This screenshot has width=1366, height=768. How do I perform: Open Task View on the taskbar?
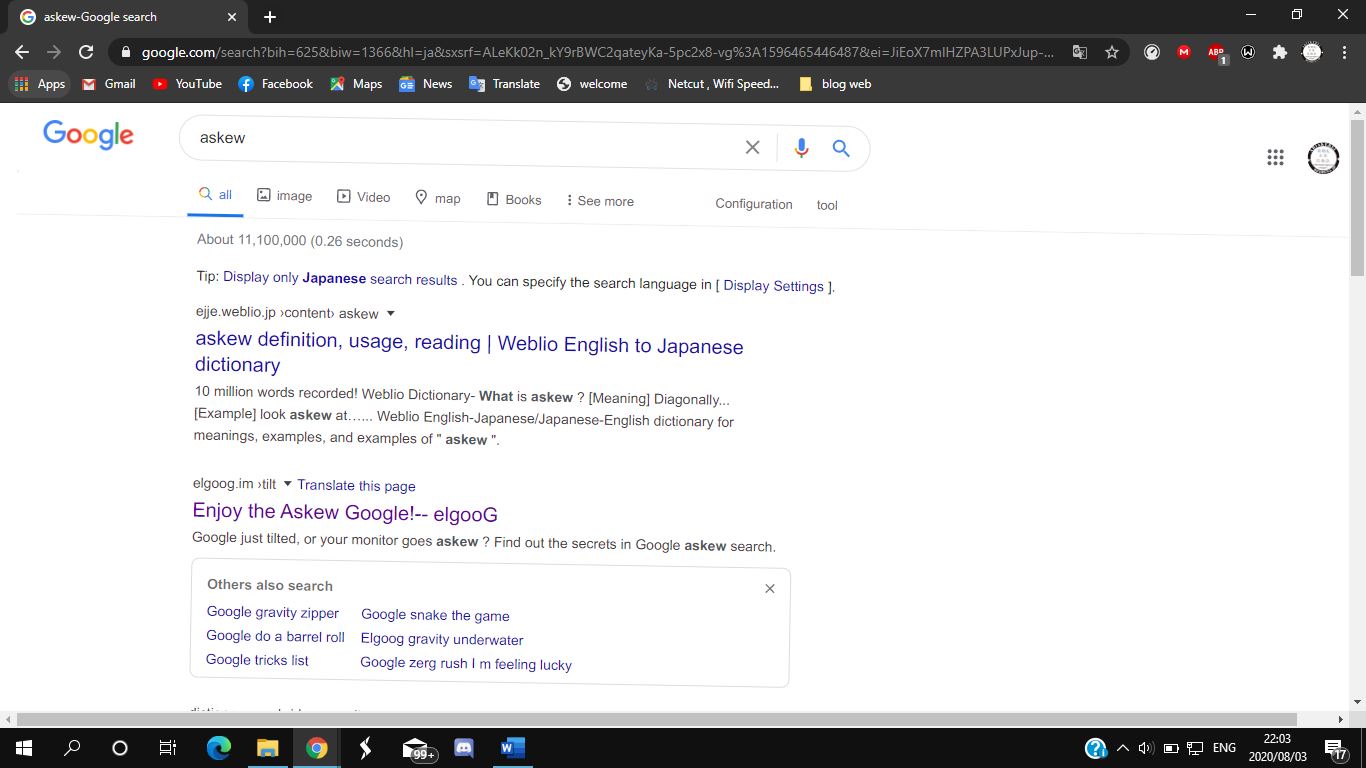pos(168,748)
